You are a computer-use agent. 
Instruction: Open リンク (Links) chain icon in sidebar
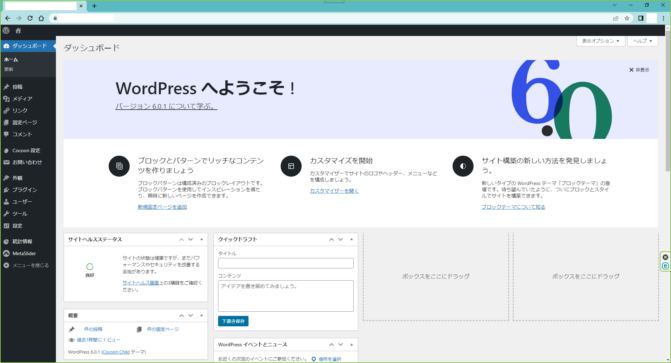(x=6, y=111)
